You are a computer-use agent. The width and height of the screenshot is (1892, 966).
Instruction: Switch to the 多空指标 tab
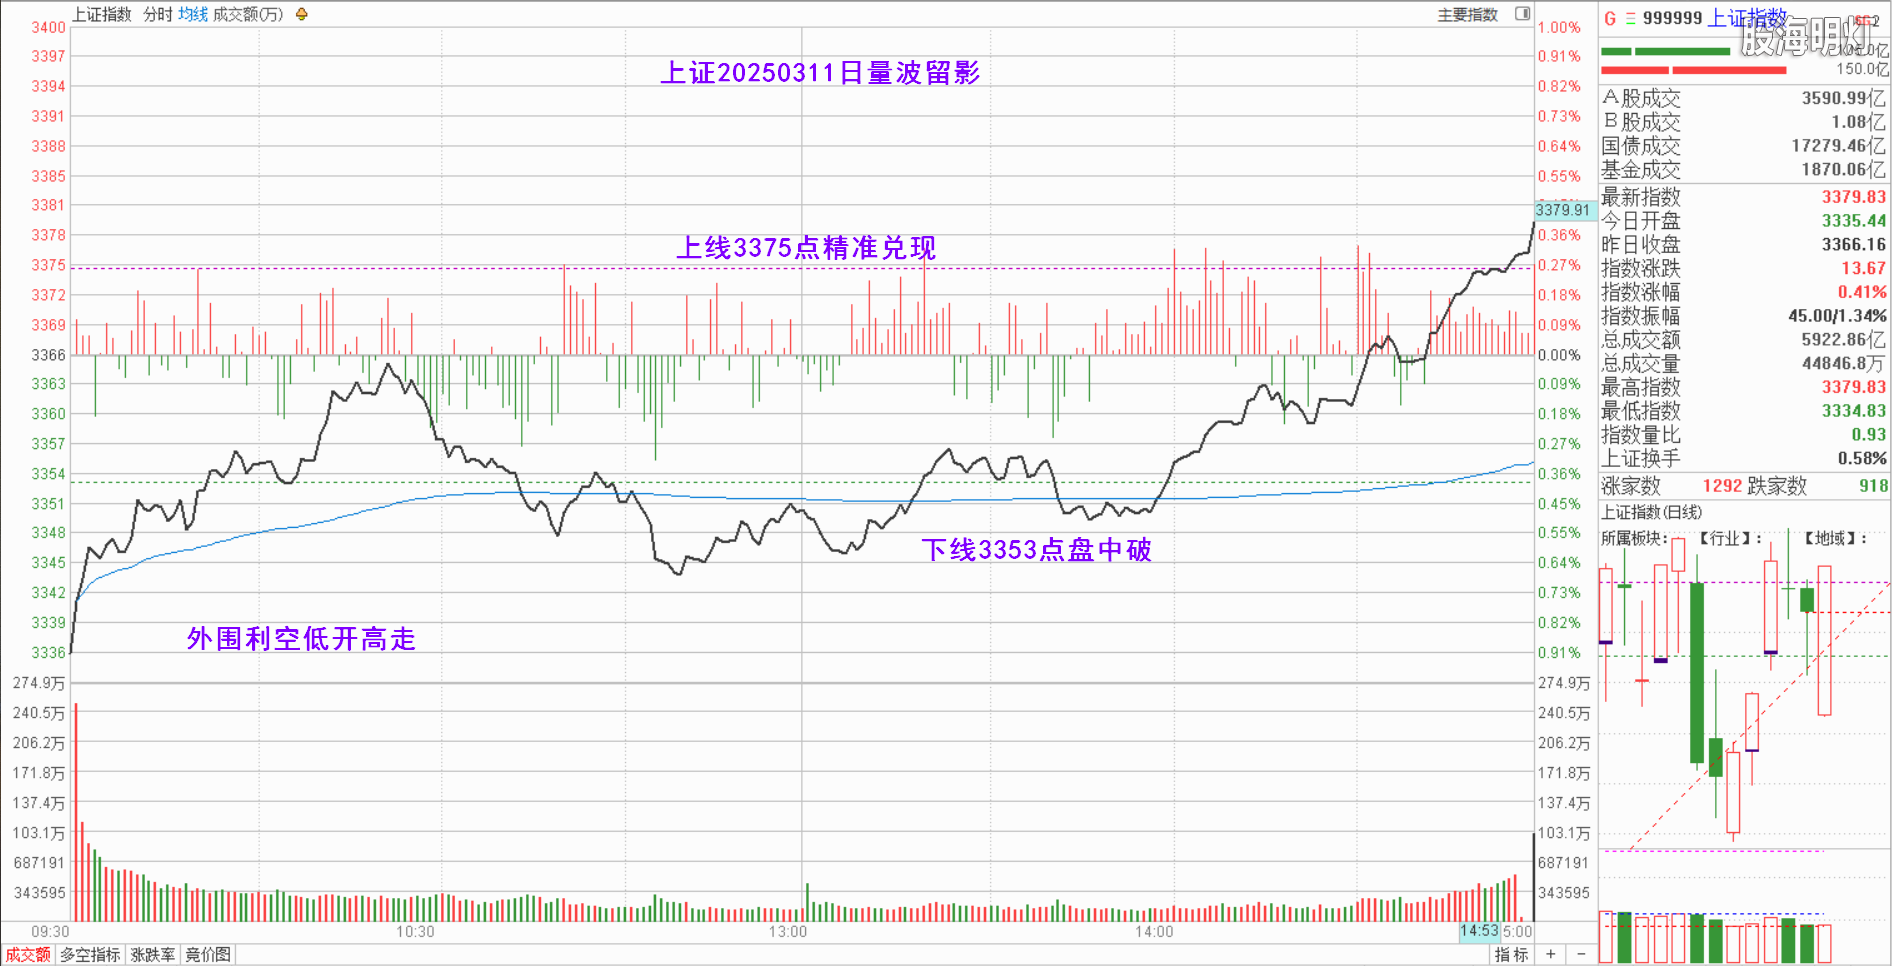click(90, 955)
